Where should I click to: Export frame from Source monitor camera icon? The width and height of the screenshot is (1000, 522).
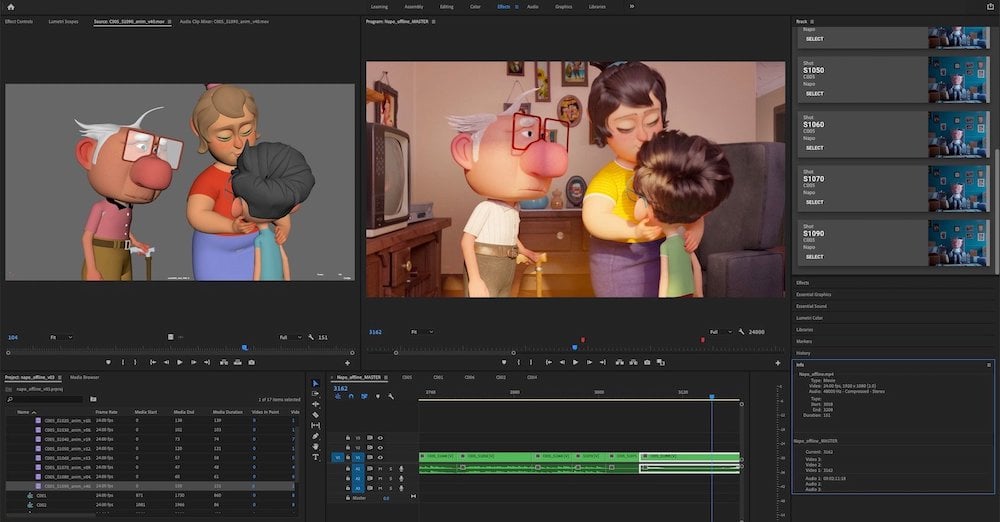pyautogui.click(x=251, y=362)
